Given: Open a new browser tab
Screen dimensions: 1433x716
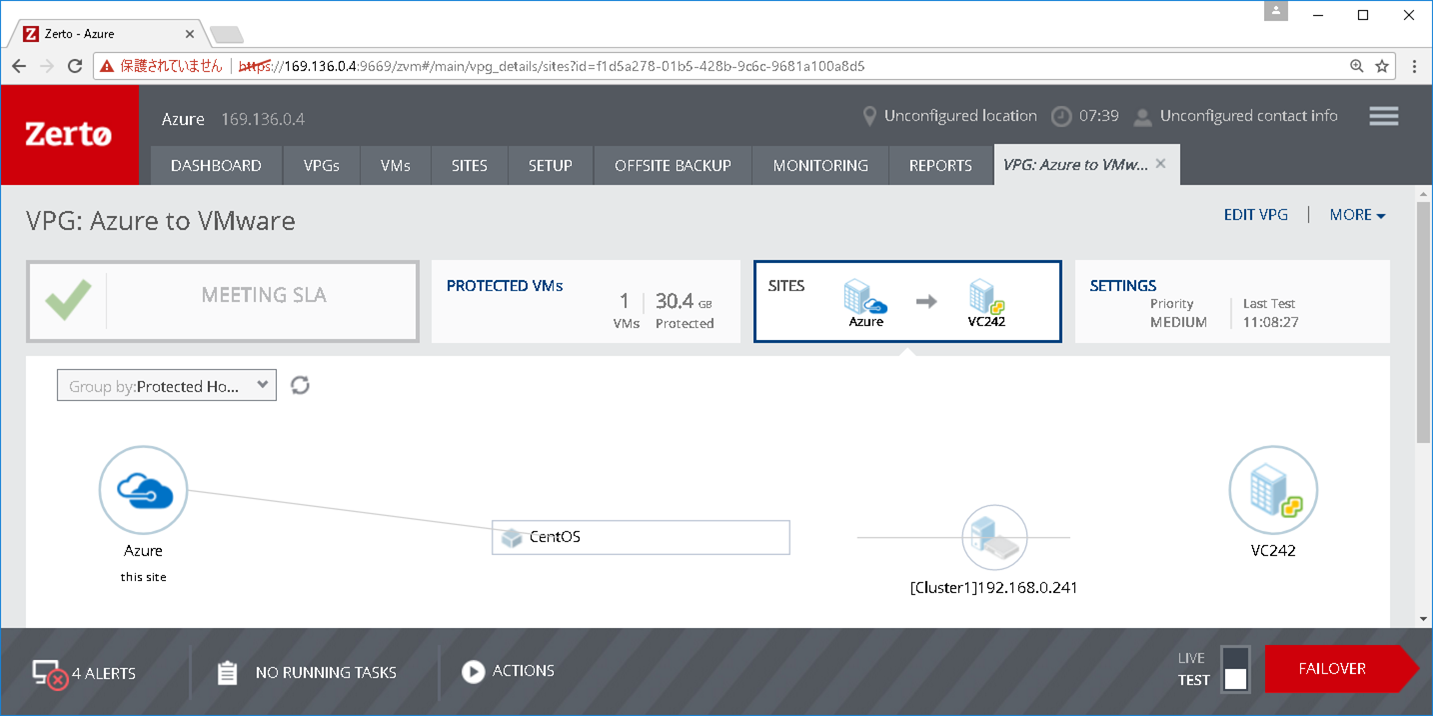Looking at the screenshot, I should coord(227,35).
